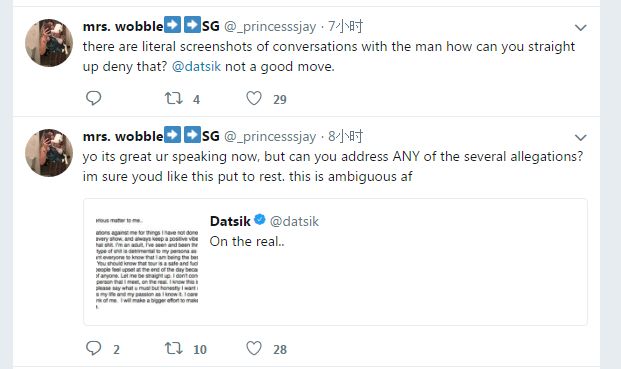The image size is (621, 369).
Task: Click Datsik's verified badge
Action: point(260,219)
